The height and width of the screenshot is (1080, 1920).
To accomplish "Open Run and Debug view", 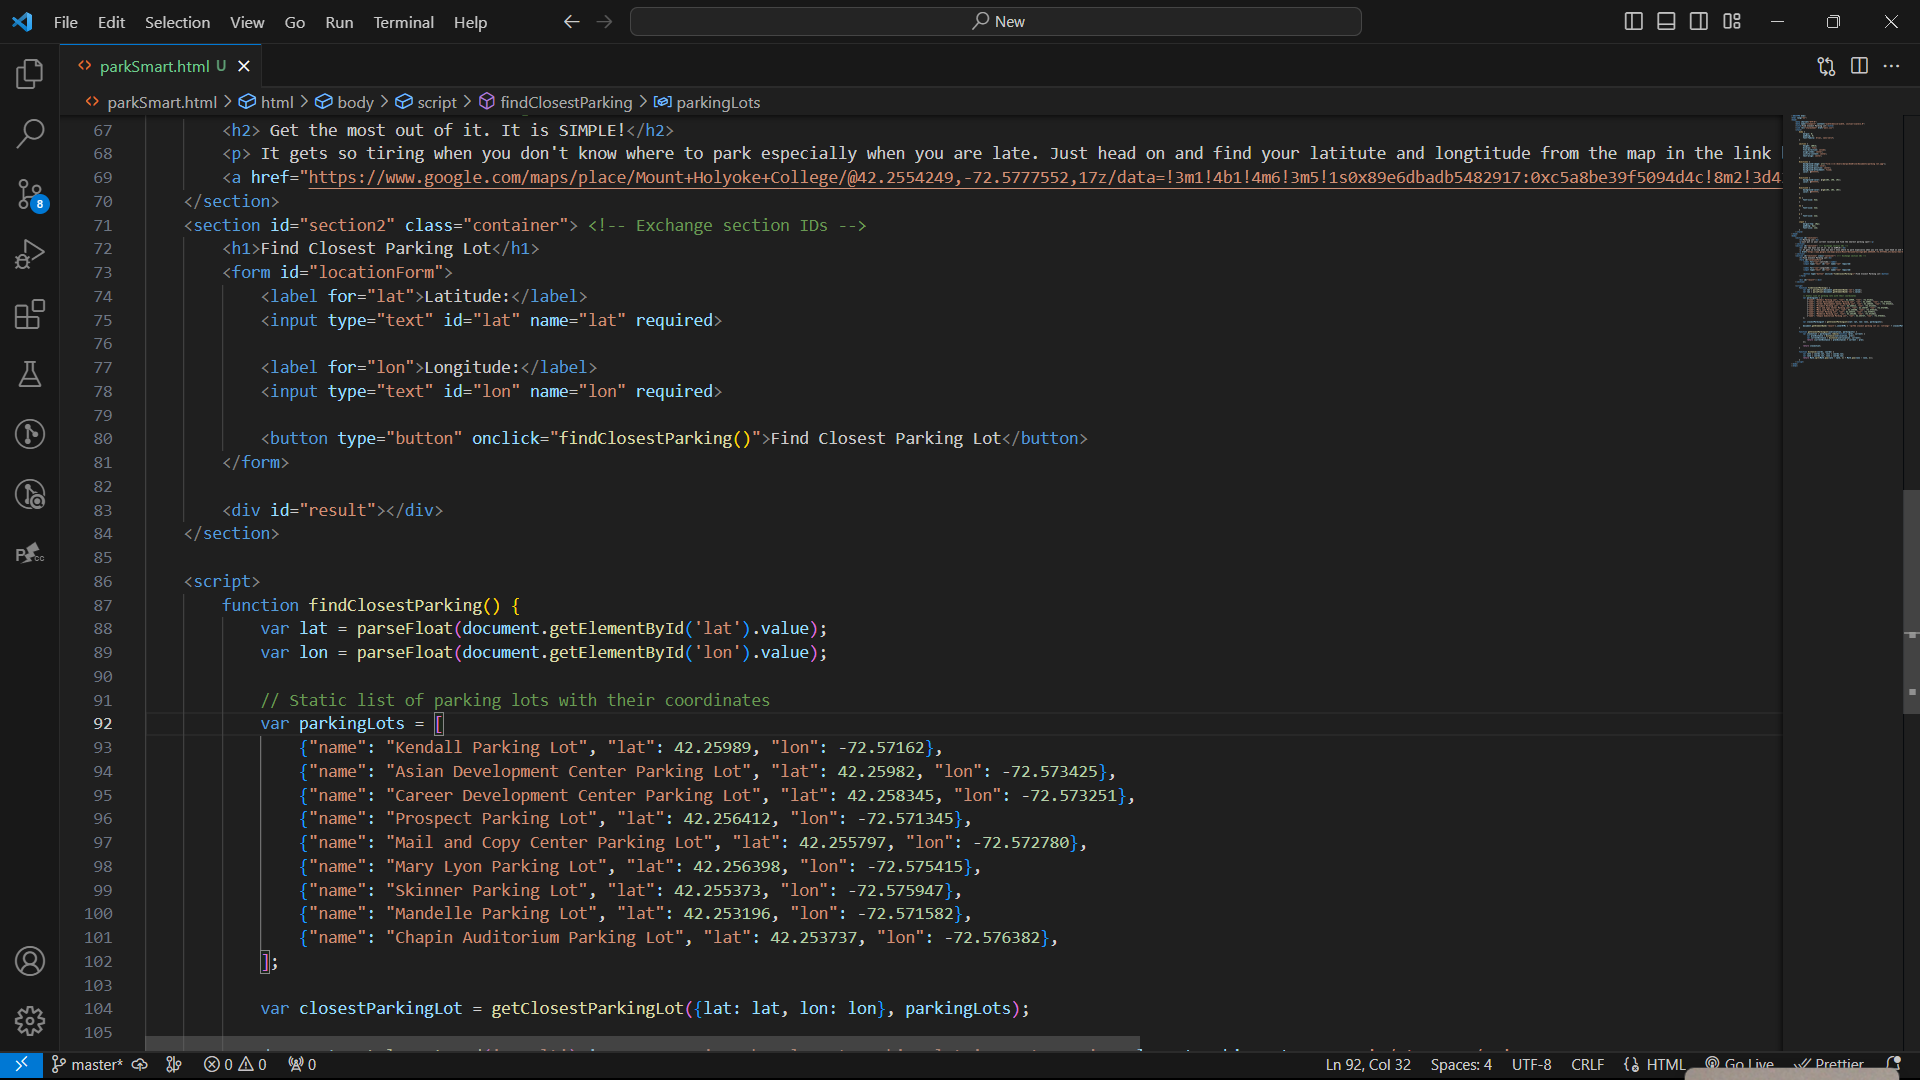I will [x=30, y=254].
